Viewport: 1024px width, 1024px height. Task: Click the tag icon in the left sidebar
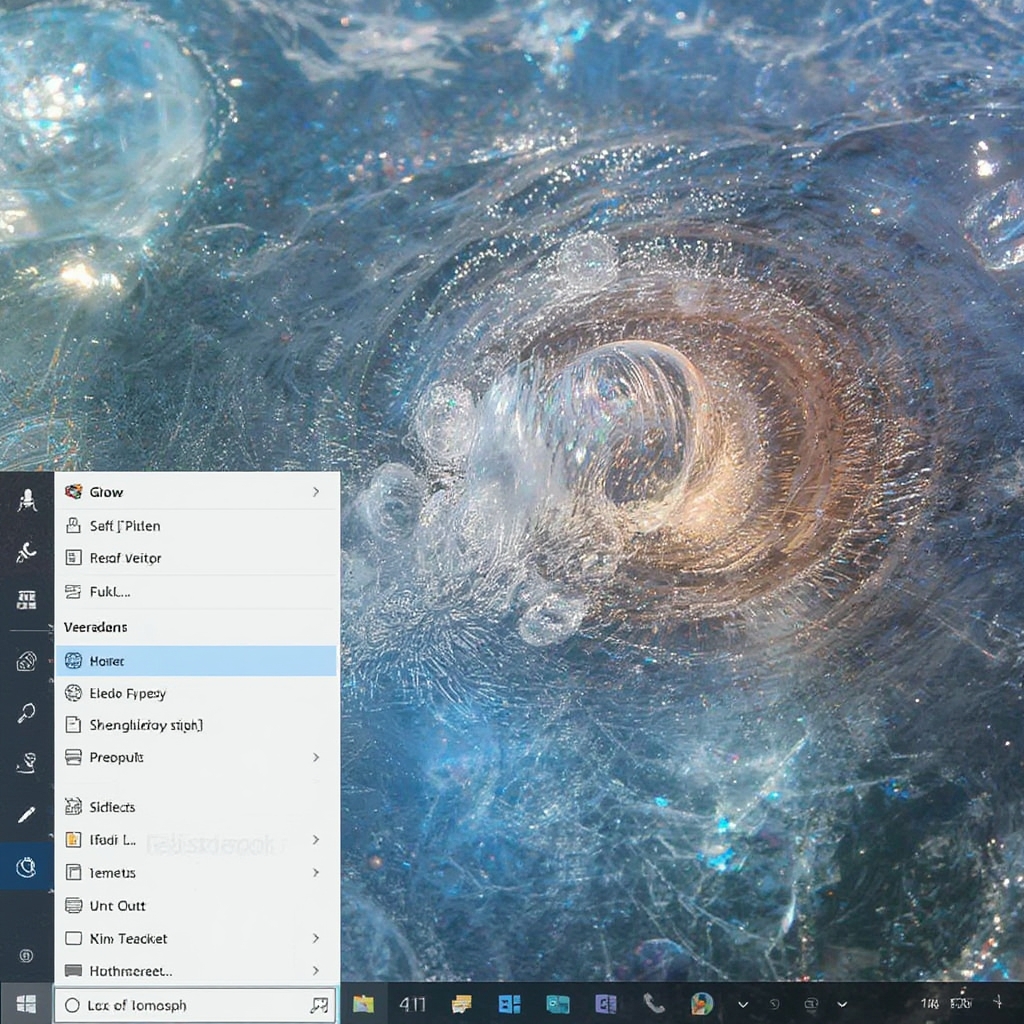(27, 660)
